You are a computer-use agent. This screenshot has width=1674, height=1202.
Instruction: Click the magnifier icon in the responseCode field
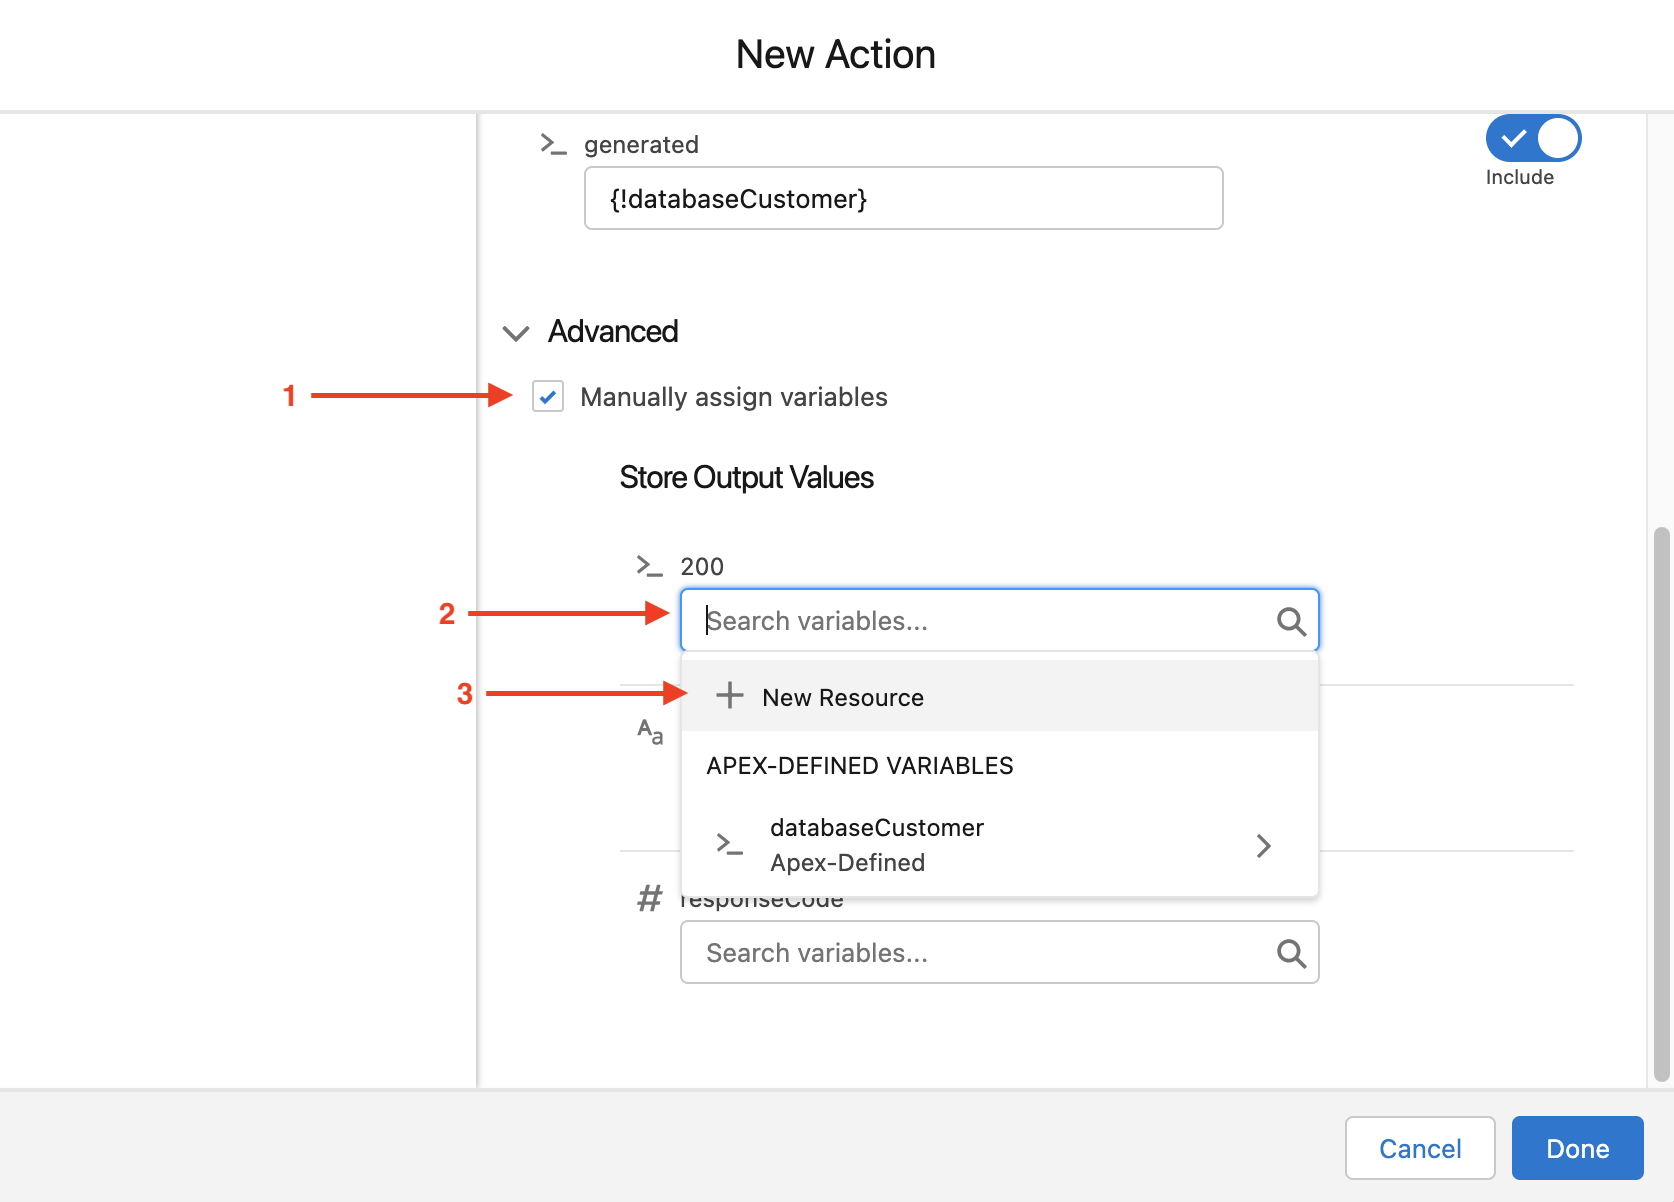tap(1291, 952)
